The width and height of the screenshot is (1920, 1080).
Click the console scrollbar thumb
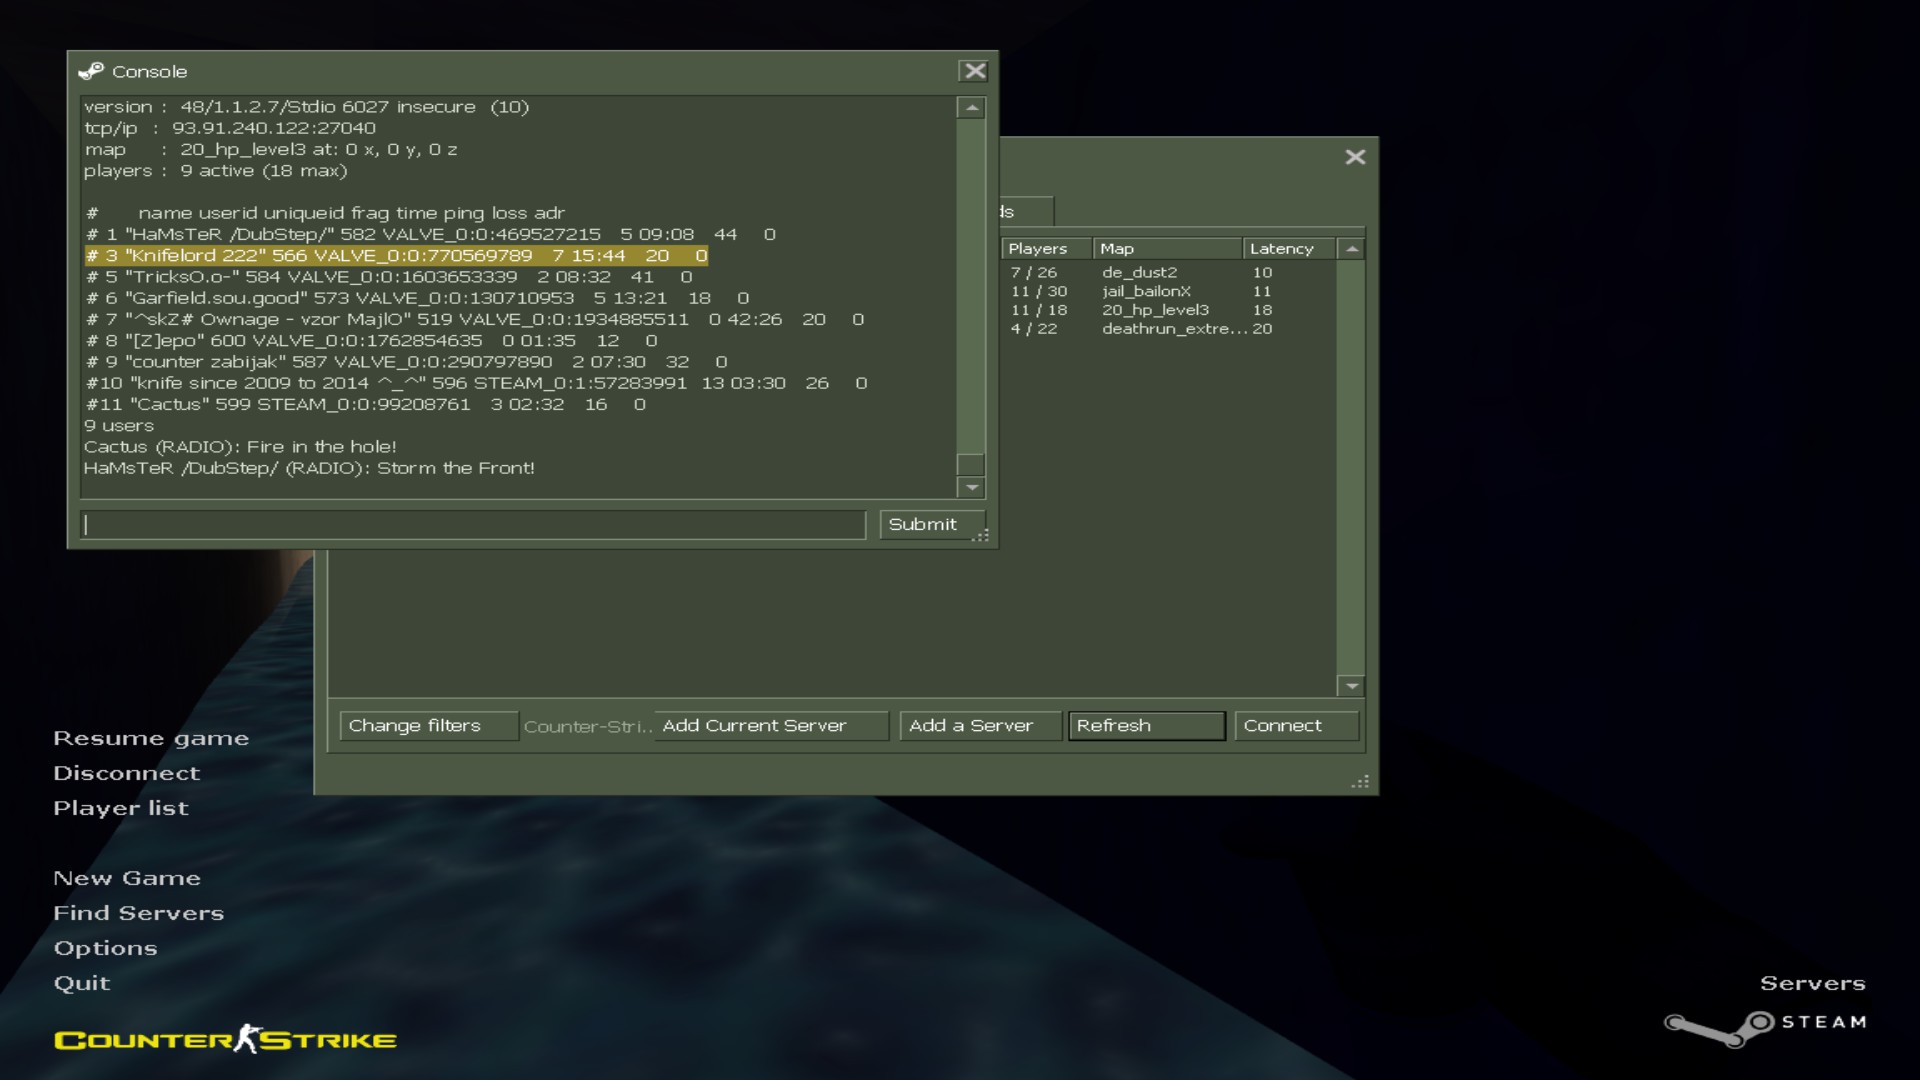click(971, 465)
